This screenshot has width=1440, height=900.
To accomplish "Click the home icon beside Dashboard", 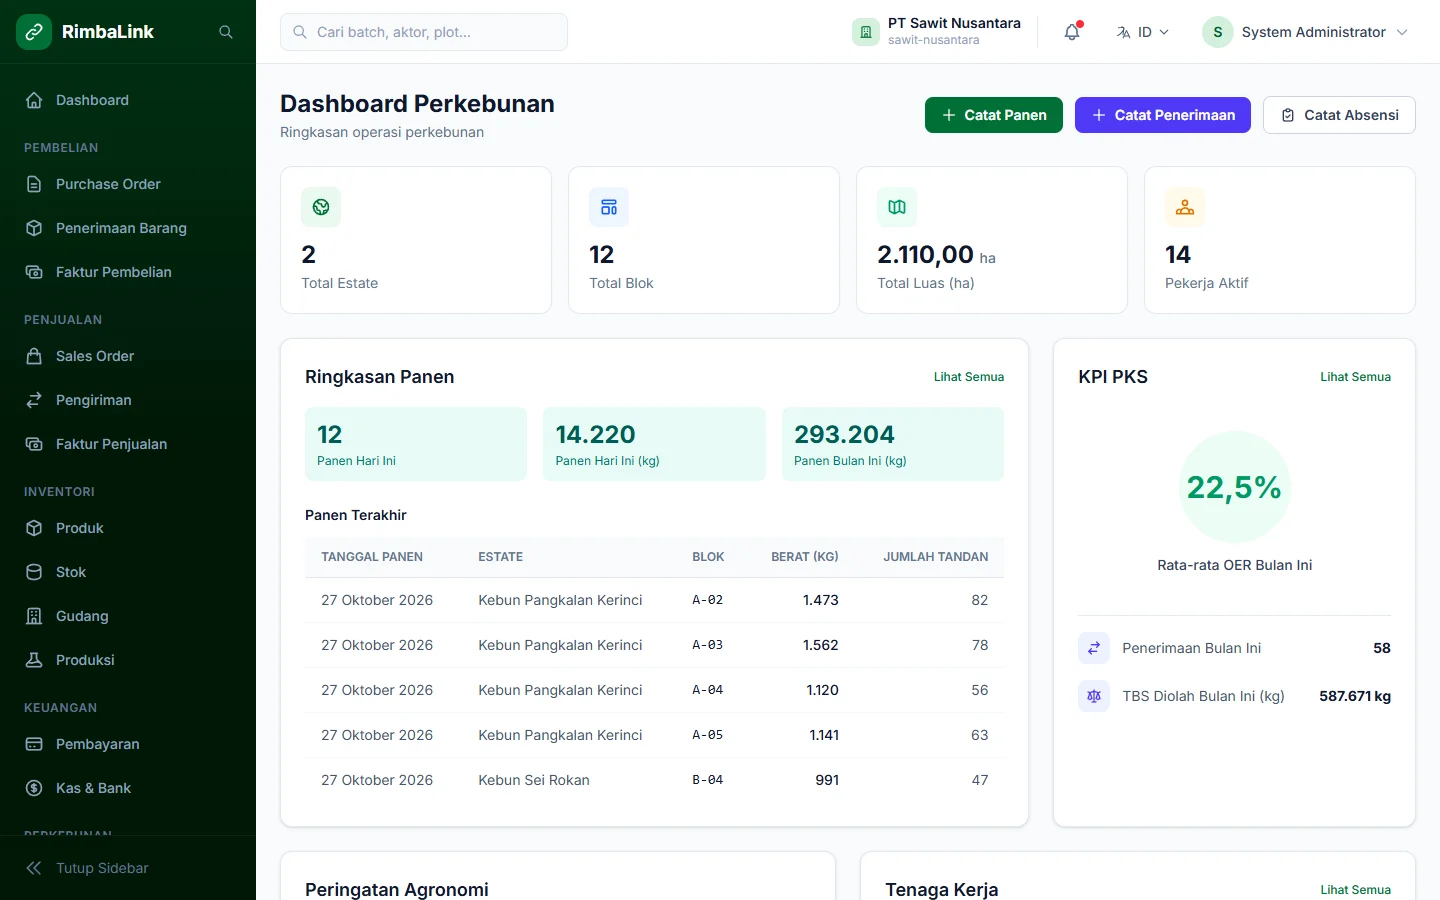I will pos(34,100).
